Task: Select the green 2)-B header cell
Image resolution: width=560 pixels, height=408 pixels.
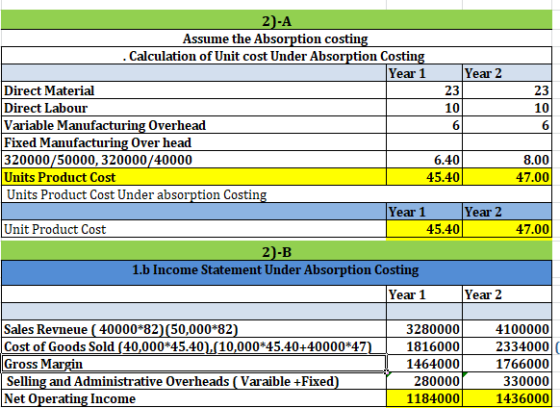Action: [x=276, y=251]
